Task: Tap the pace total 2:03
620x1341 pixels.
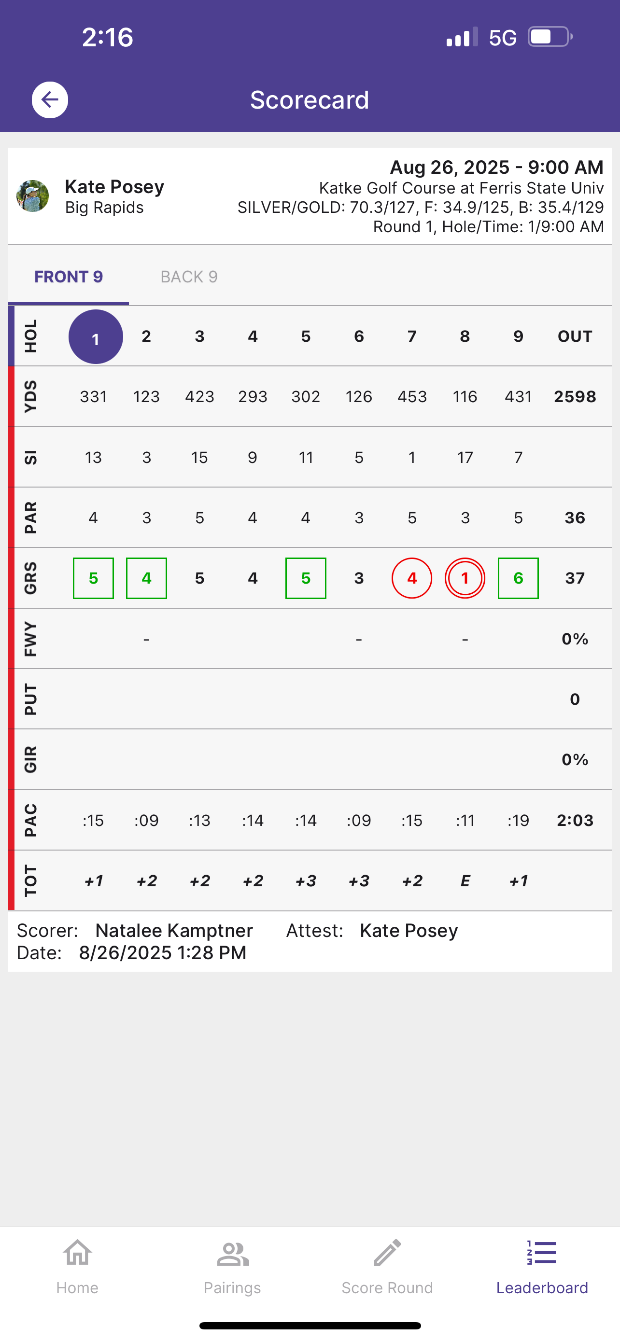Action: coord(575,820)
